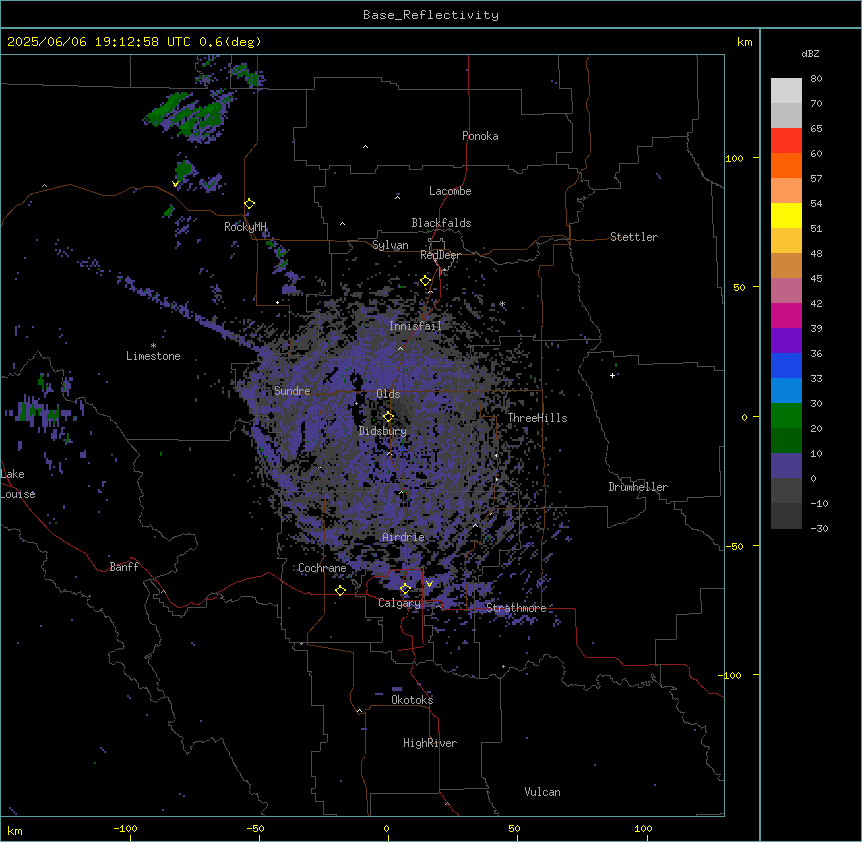Click the magenta swatch in dBZ legend
Screen dimensions: 862x842
tap(786, 315)
